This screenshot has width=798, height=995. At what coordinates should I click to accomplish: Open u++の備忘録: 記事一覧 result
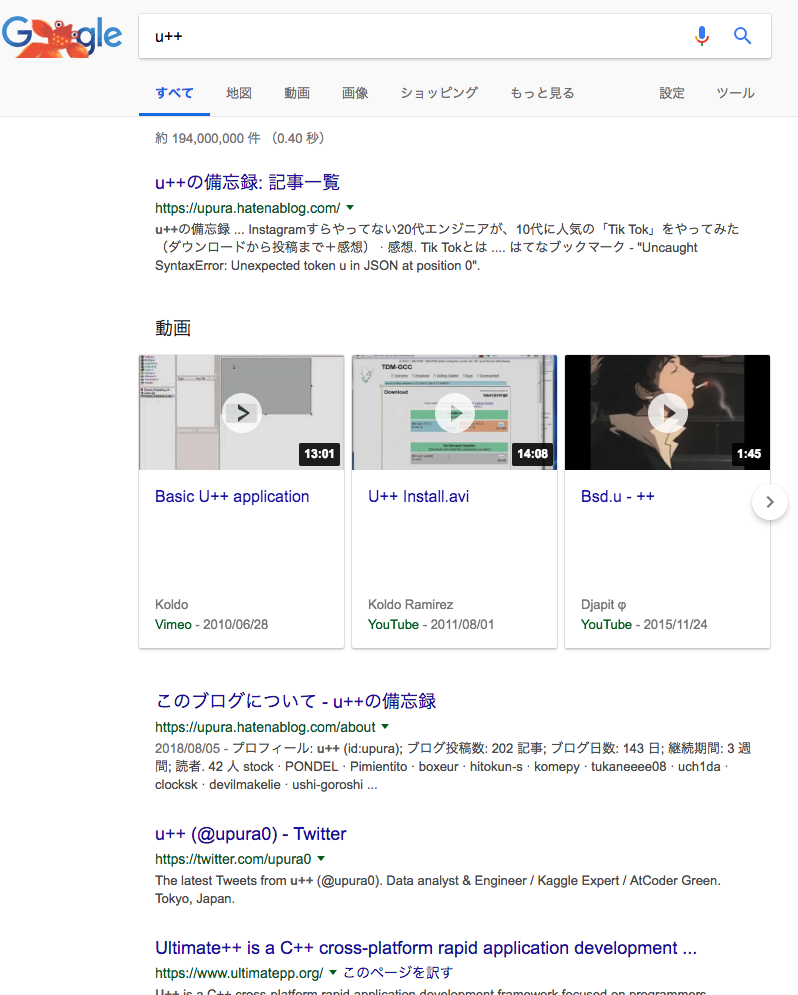[247, 182]
